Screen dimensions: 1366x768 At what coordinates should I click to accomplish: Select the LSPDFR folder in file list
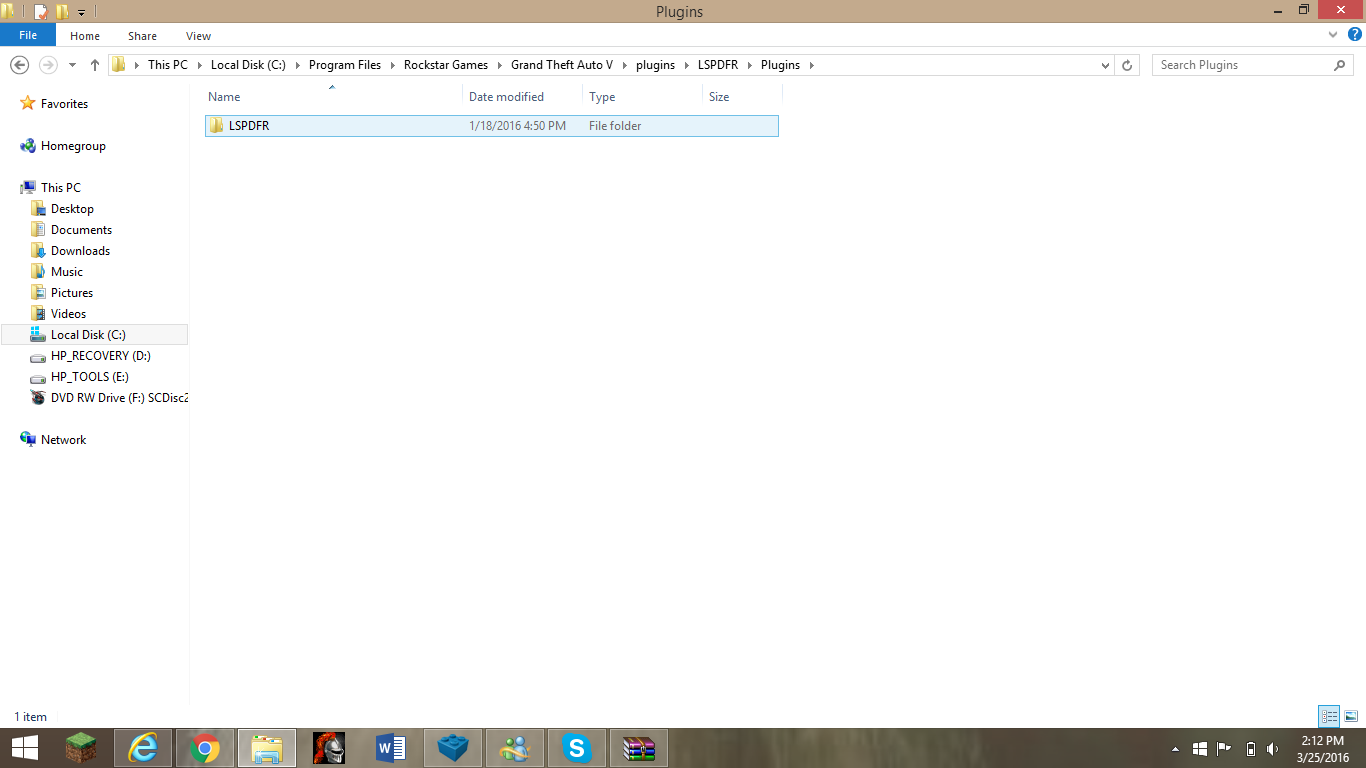491,126
